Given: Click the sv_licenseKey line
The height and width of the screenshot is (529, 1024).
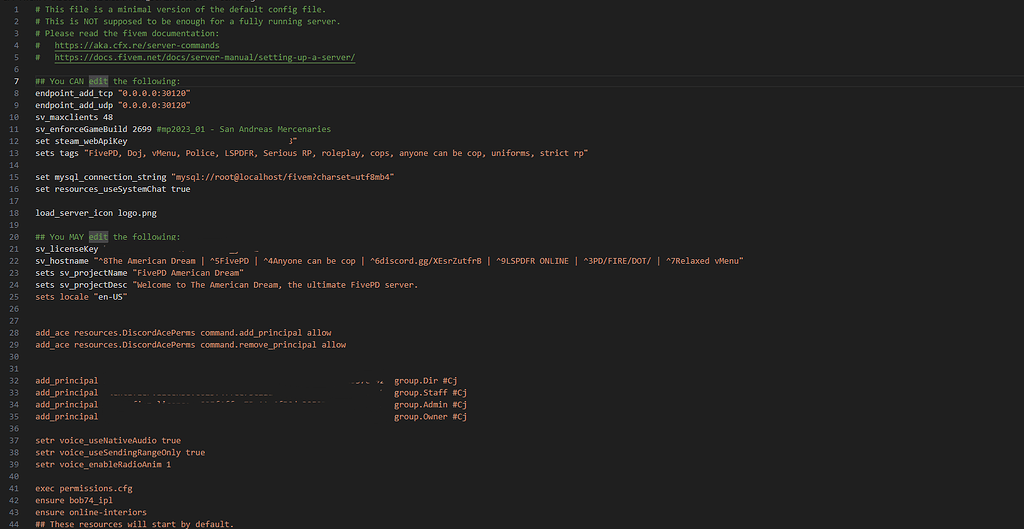Looking at the screenshot, I should pyautogui.click(x=67, y=248).
